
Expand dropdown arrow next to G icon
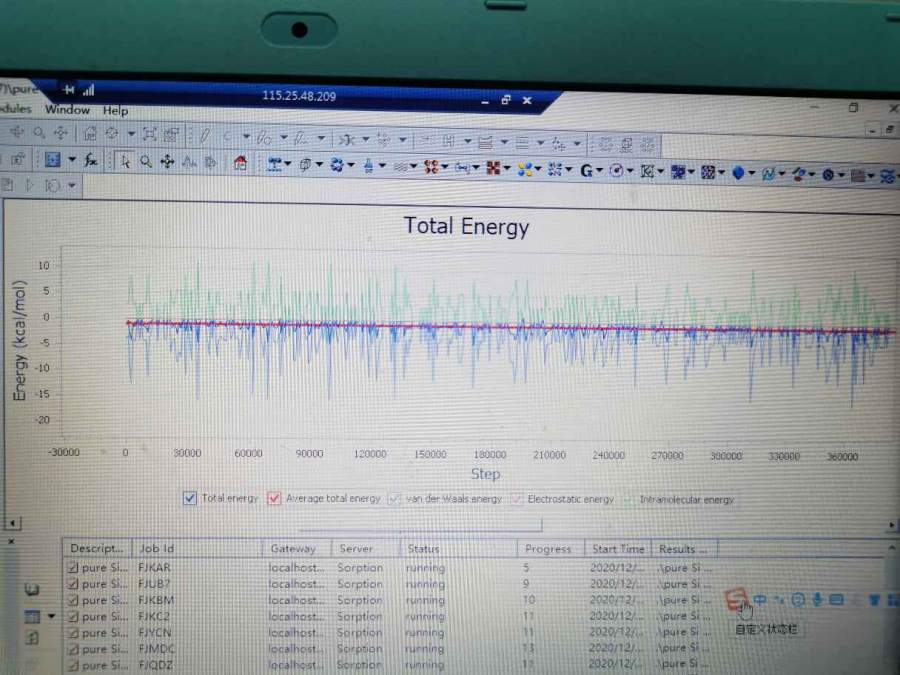point(600,171)
